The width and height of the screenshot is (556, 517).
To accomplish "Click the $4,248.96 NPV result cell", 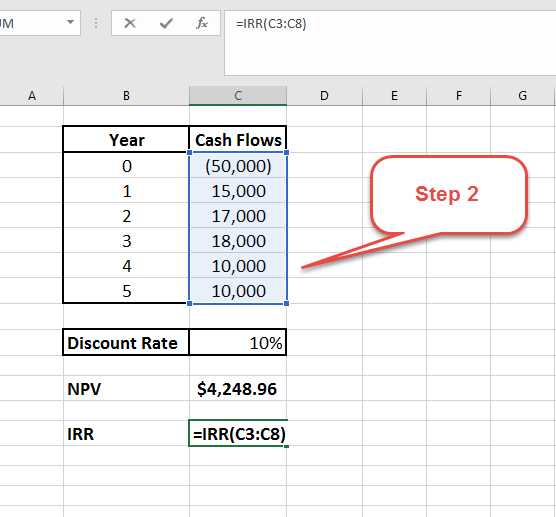I will pyautogui.click(x=238, y=389).
